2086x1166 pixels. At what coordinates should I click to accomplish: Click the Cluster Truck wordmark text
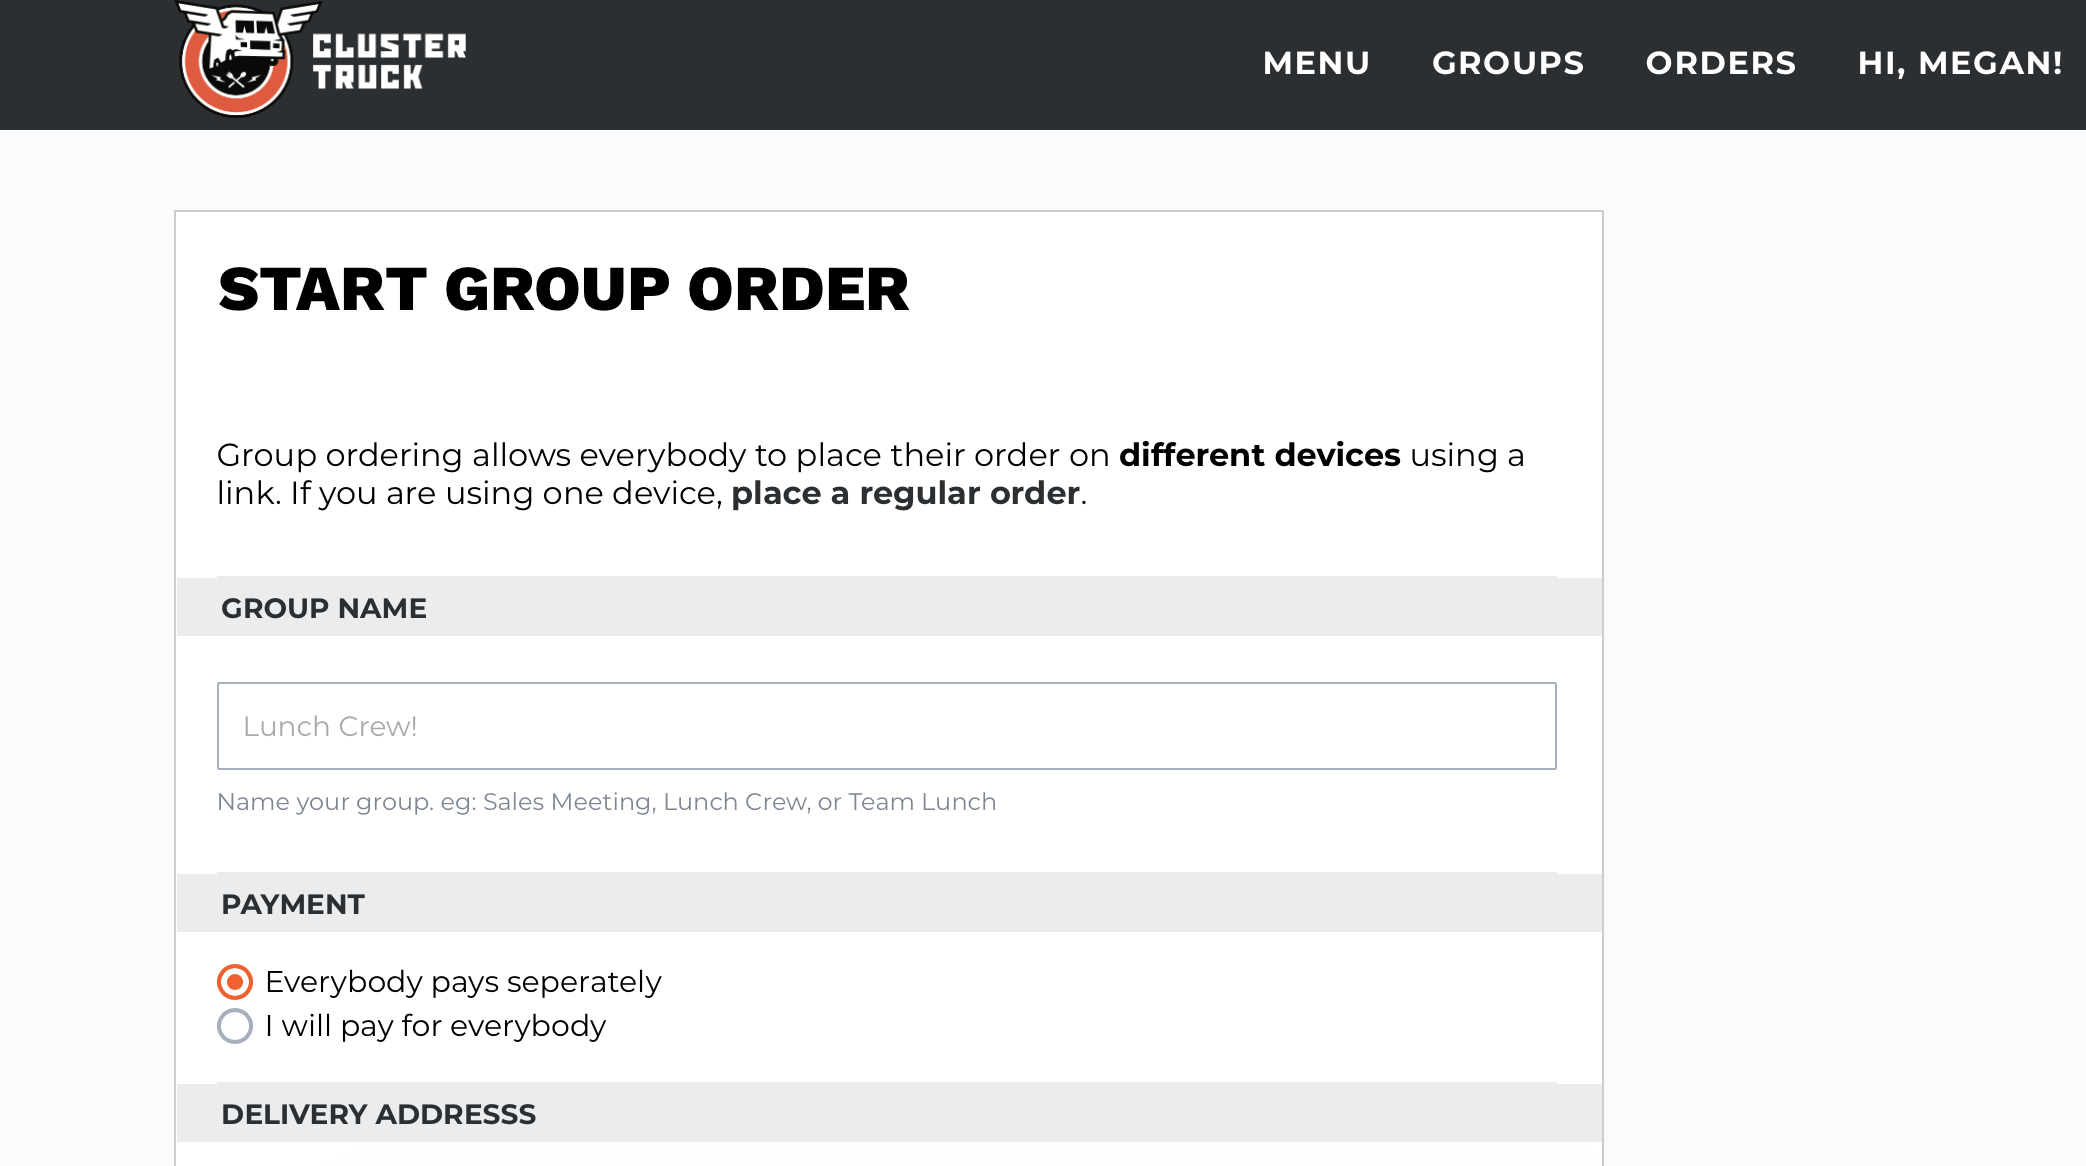(x=389, y=62)
